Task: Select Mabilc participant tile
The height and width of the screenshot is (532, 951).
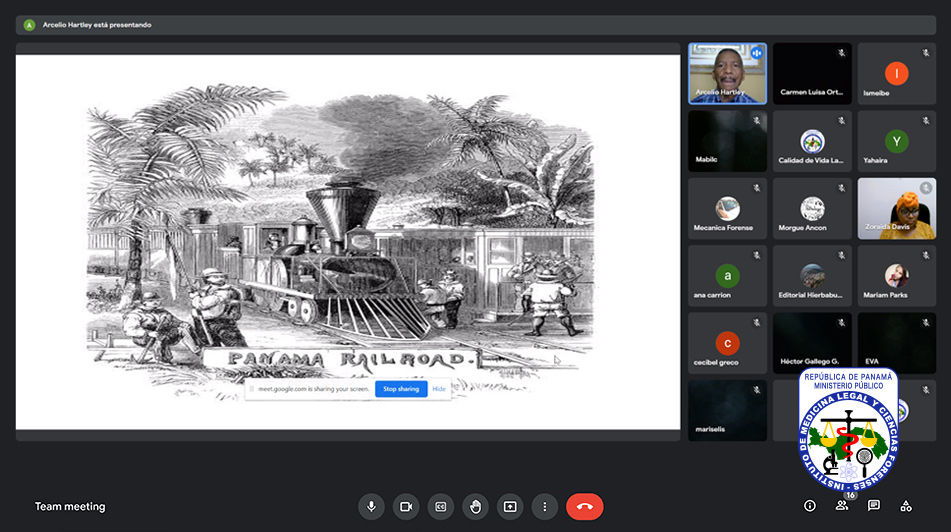Action: pyautogui.click(x=727, y=141)
